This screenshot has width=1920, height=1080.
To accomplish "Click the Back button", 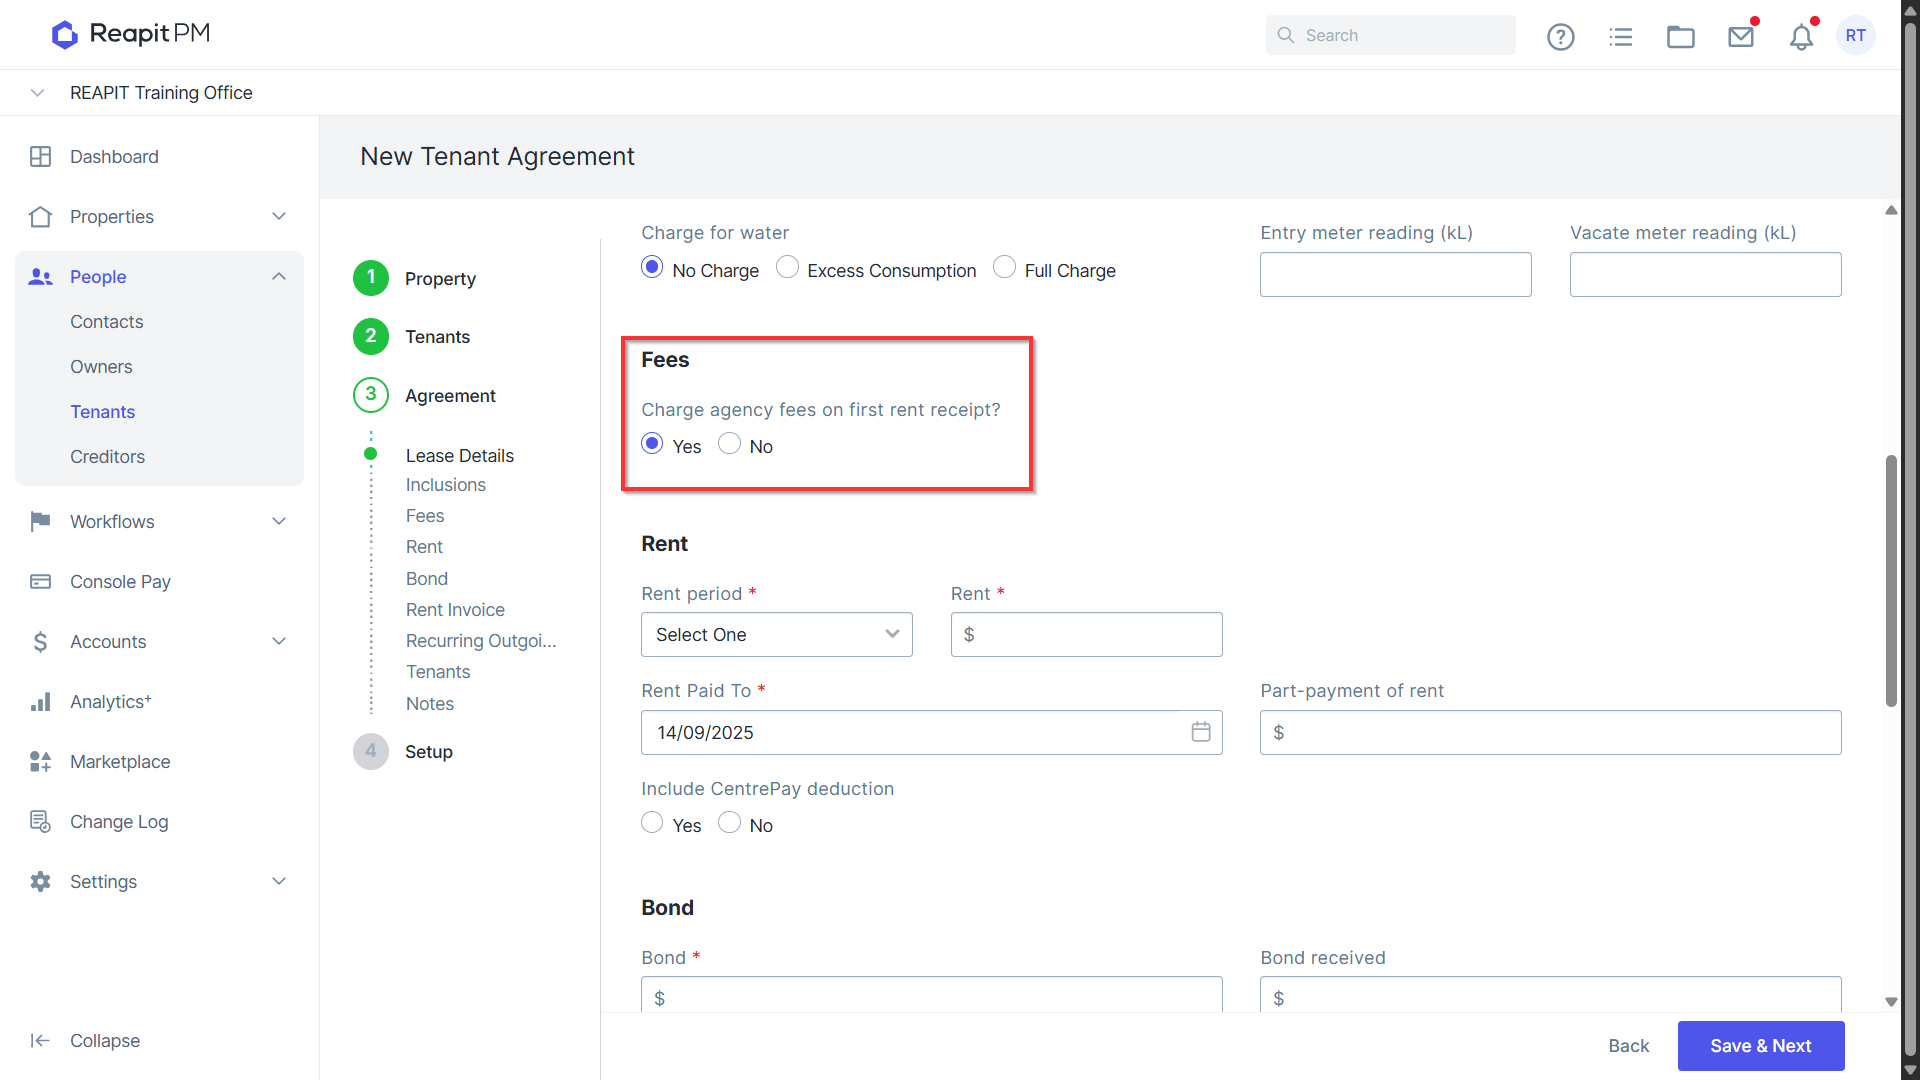I will point(1629,1046).
